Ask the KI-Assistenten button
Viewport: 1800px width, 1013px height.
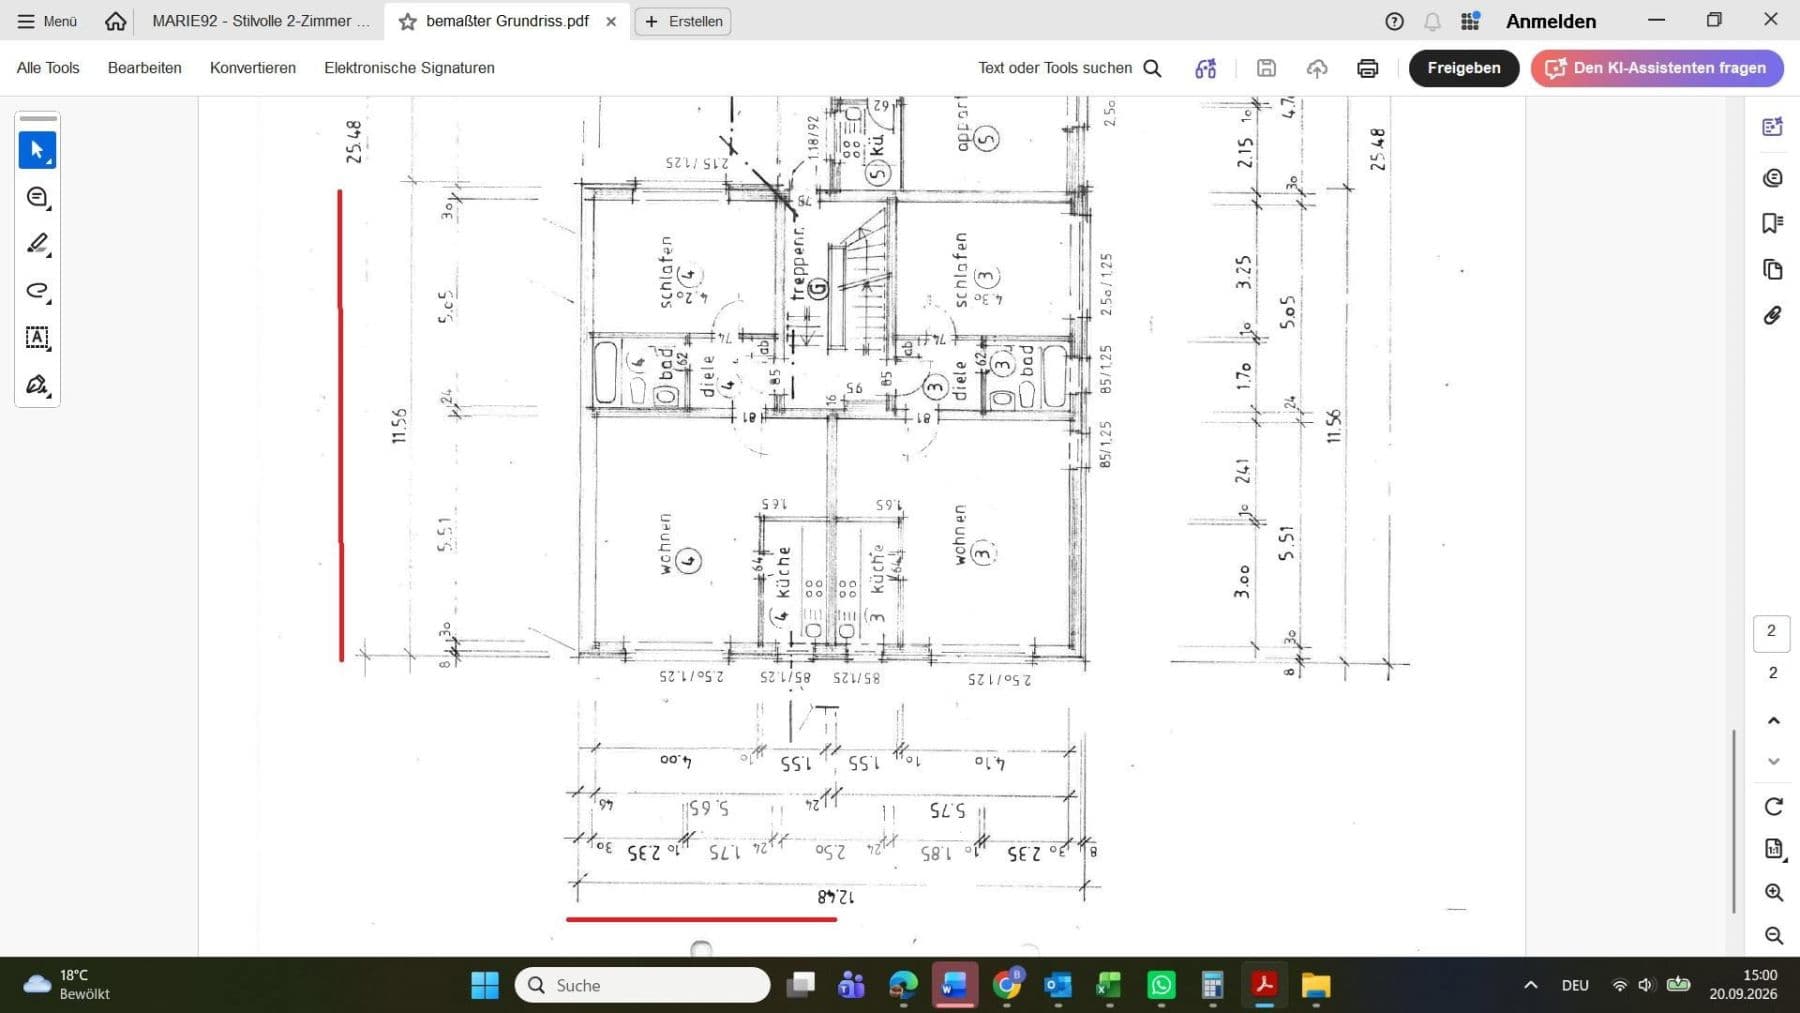pyautogui.click(x=1657, y=68)
